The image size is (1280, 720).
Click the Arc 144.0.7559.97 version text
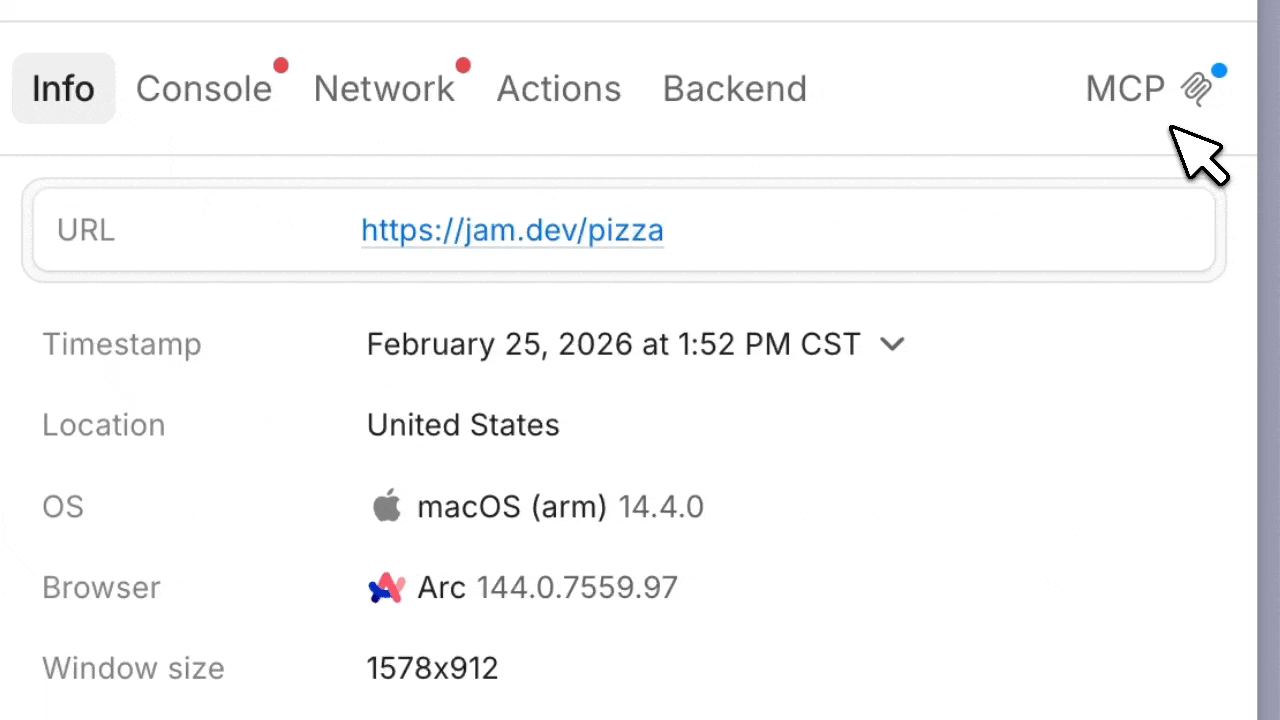point(547,588)
